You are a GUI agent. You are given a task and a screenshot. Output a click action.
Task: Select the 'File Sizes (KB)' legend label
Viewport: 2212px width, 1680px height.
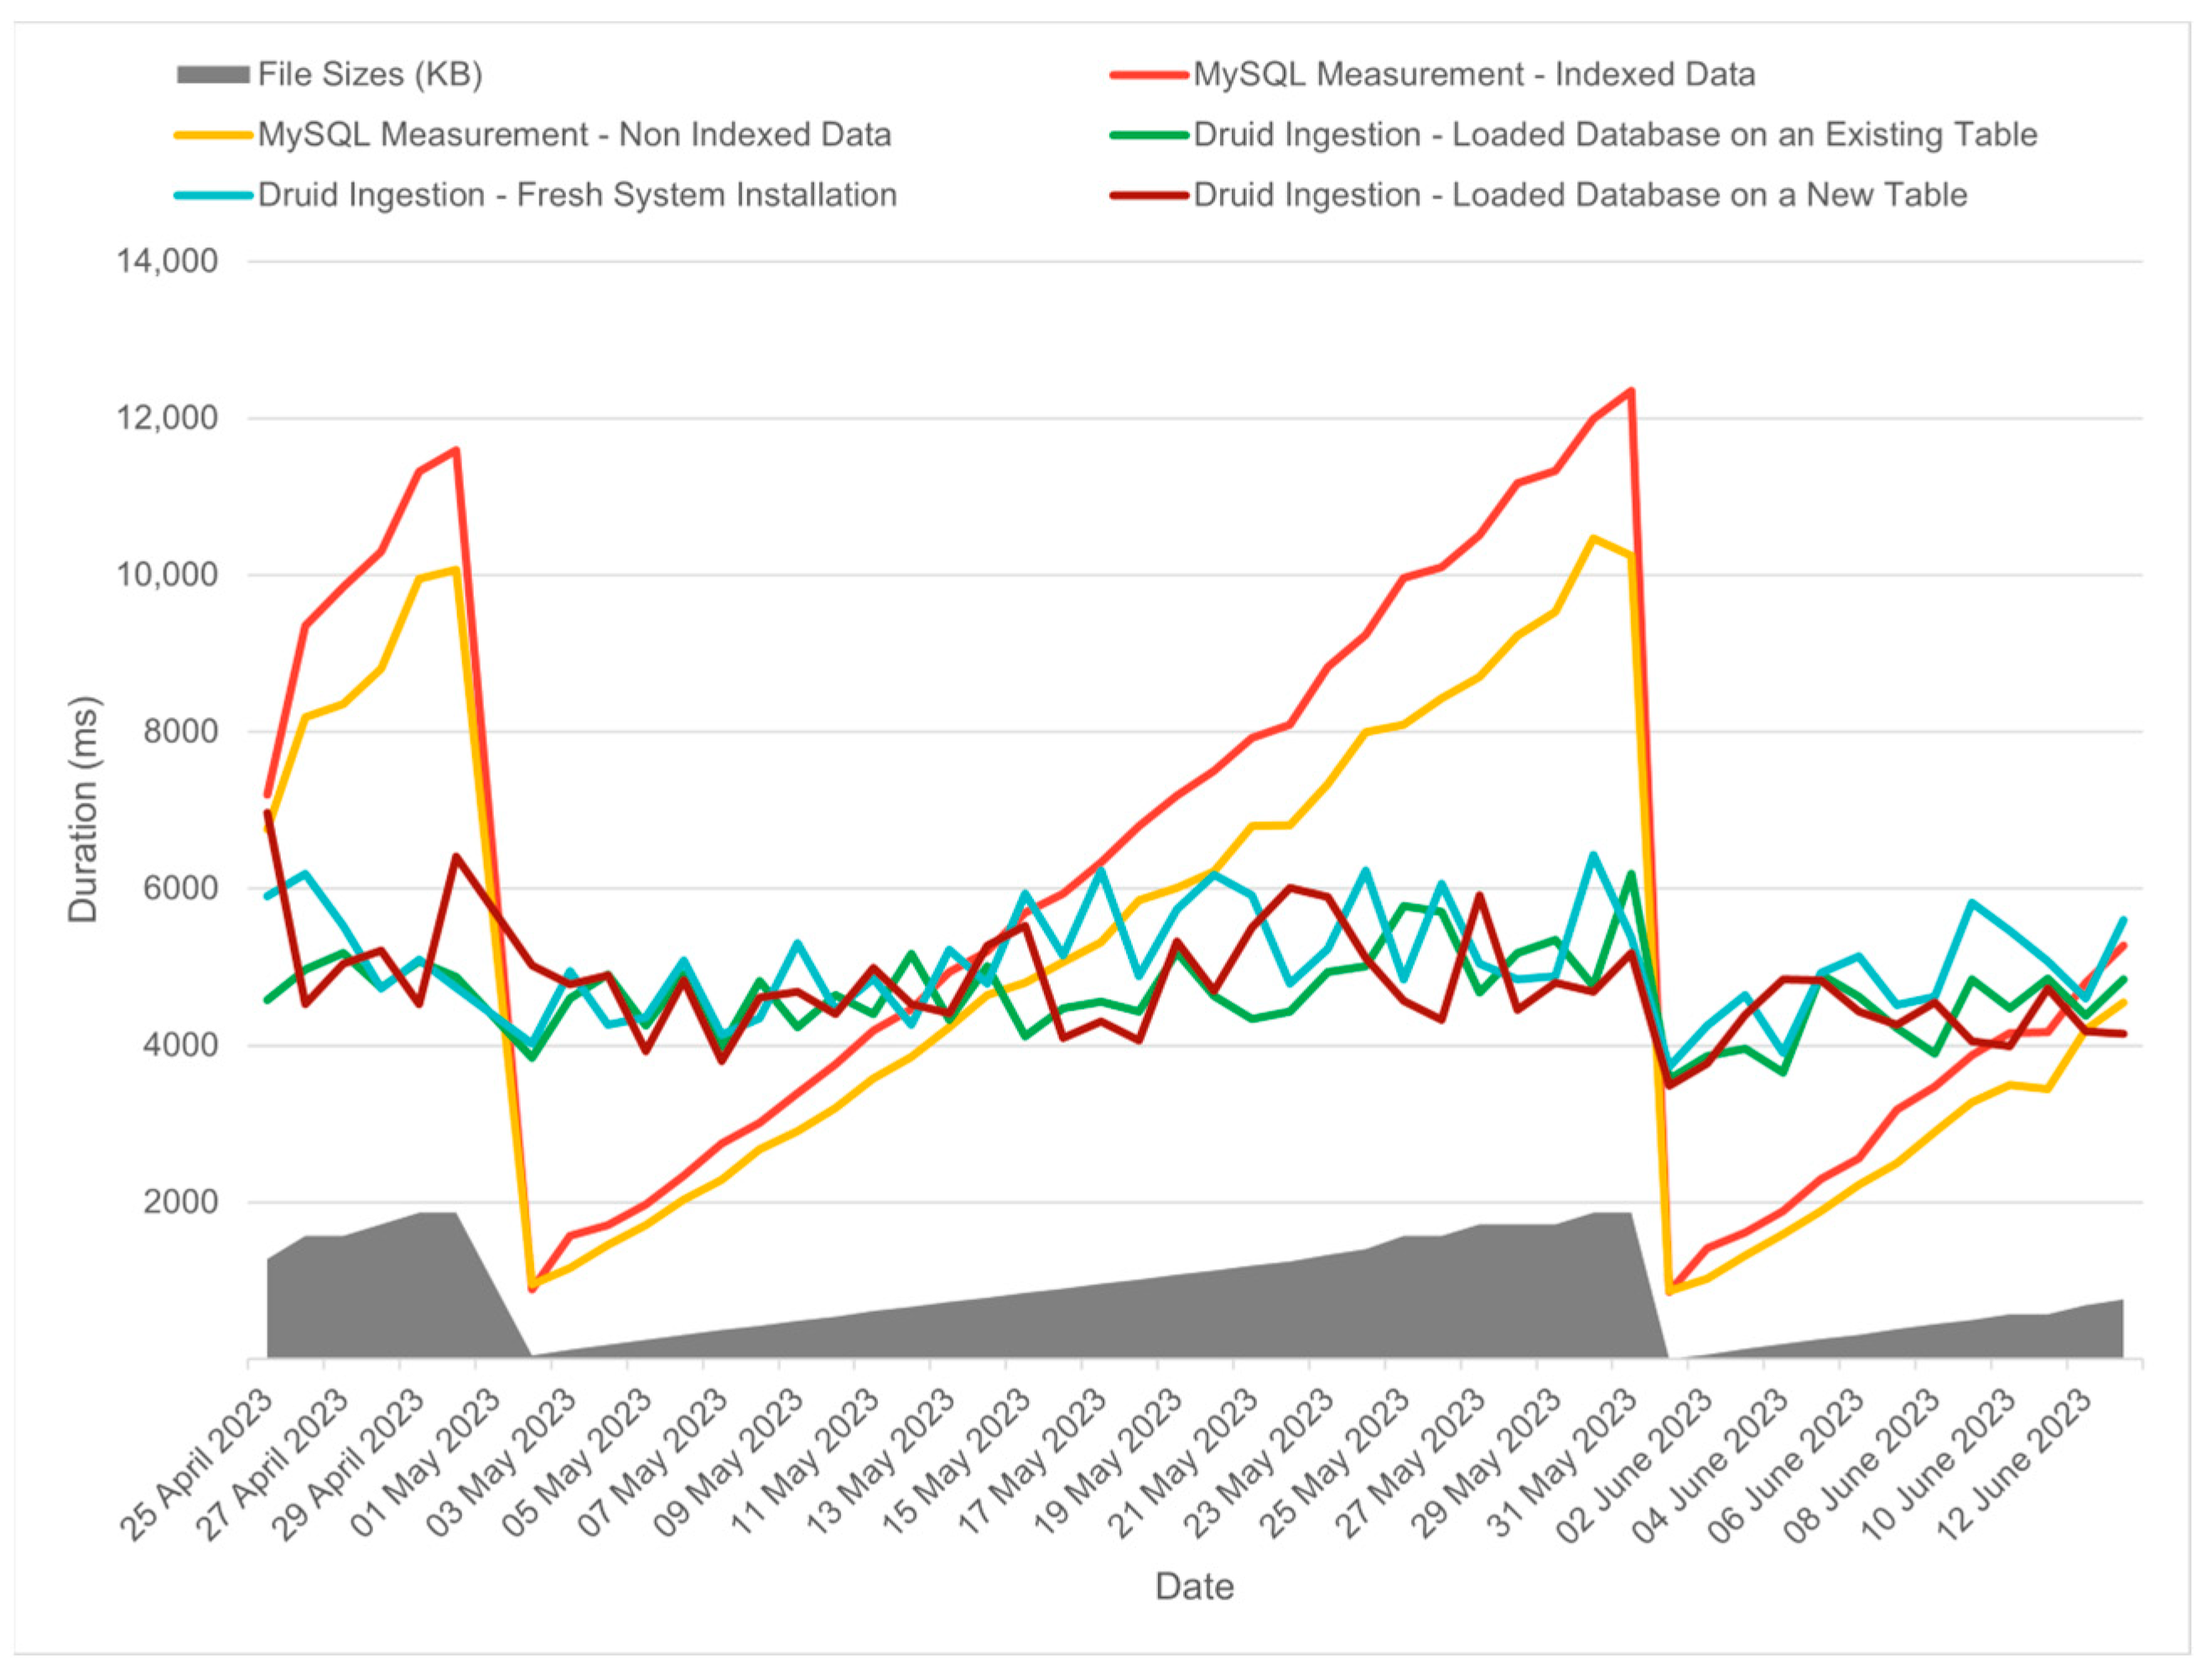370,75
